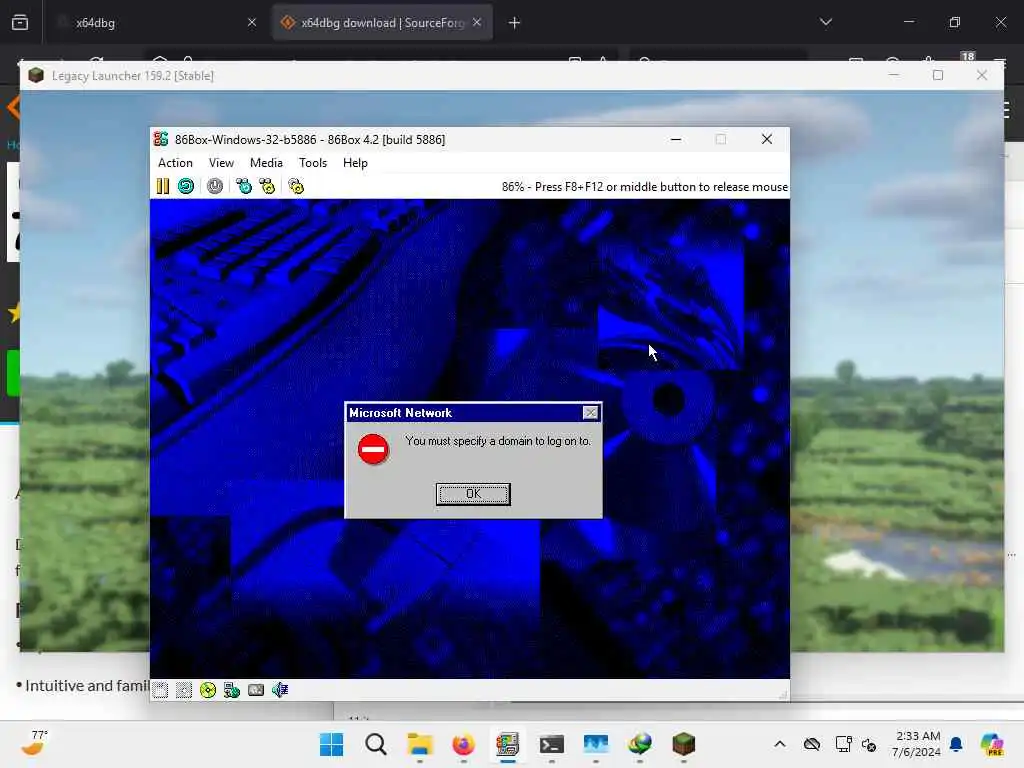Screen dimensions: 1024x768
Task: Open the terminal from taskbar
Action: click(x=551, y=744)
